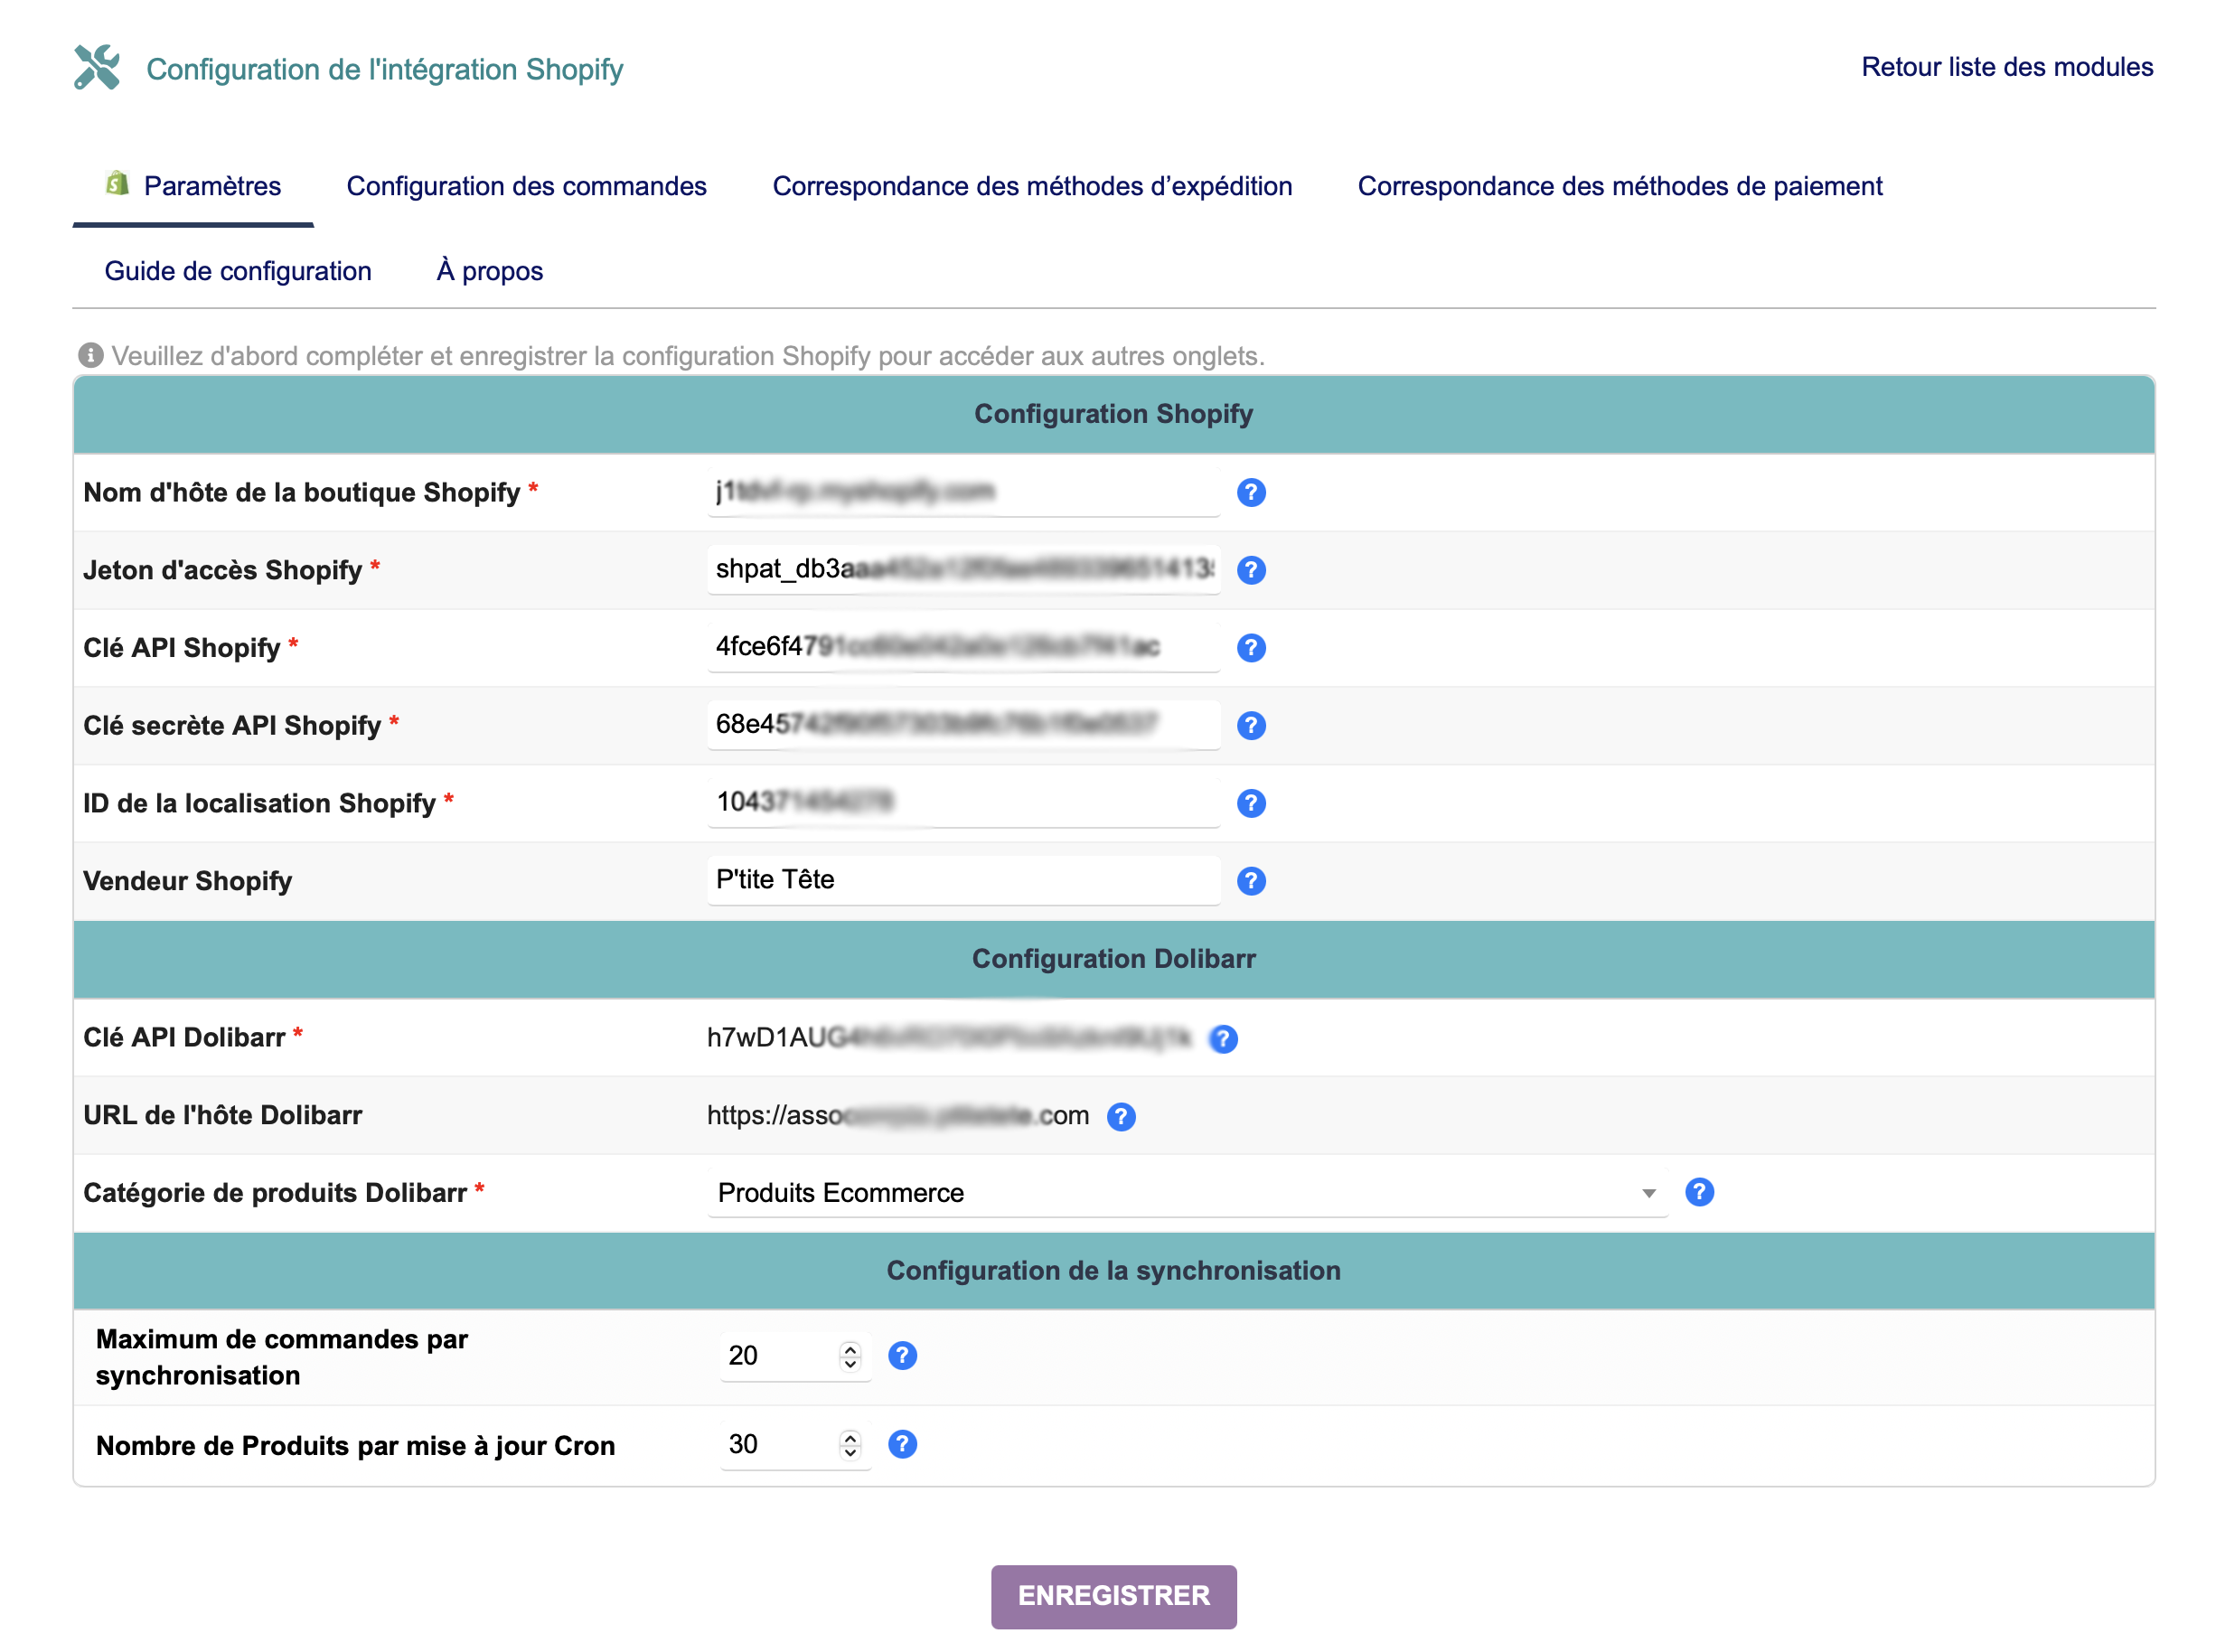The image size is (2216, 1652).
Task: Click the Dolibarr host URL value
Action: tap(897, 1116)
